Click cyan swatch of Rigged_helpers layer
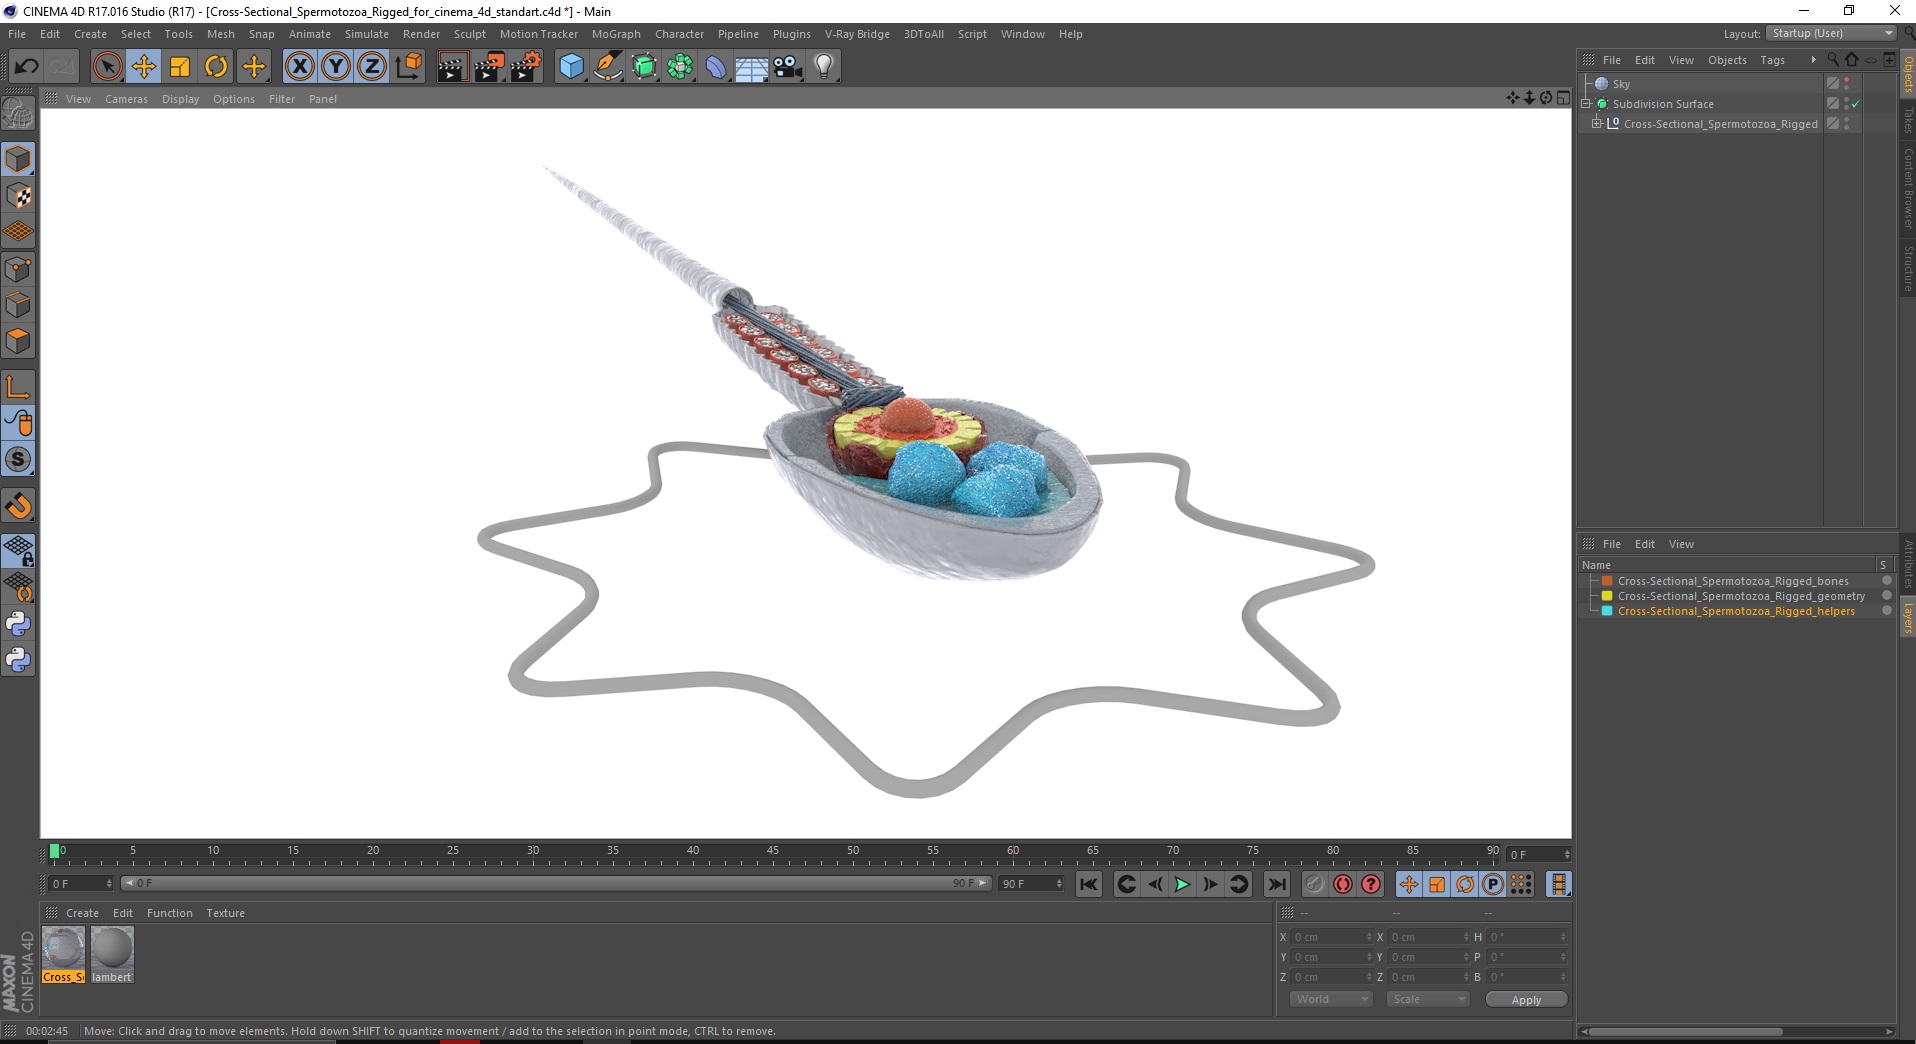The height and width of the screenshot is (1044, 1916). (x=1607, y=611)
